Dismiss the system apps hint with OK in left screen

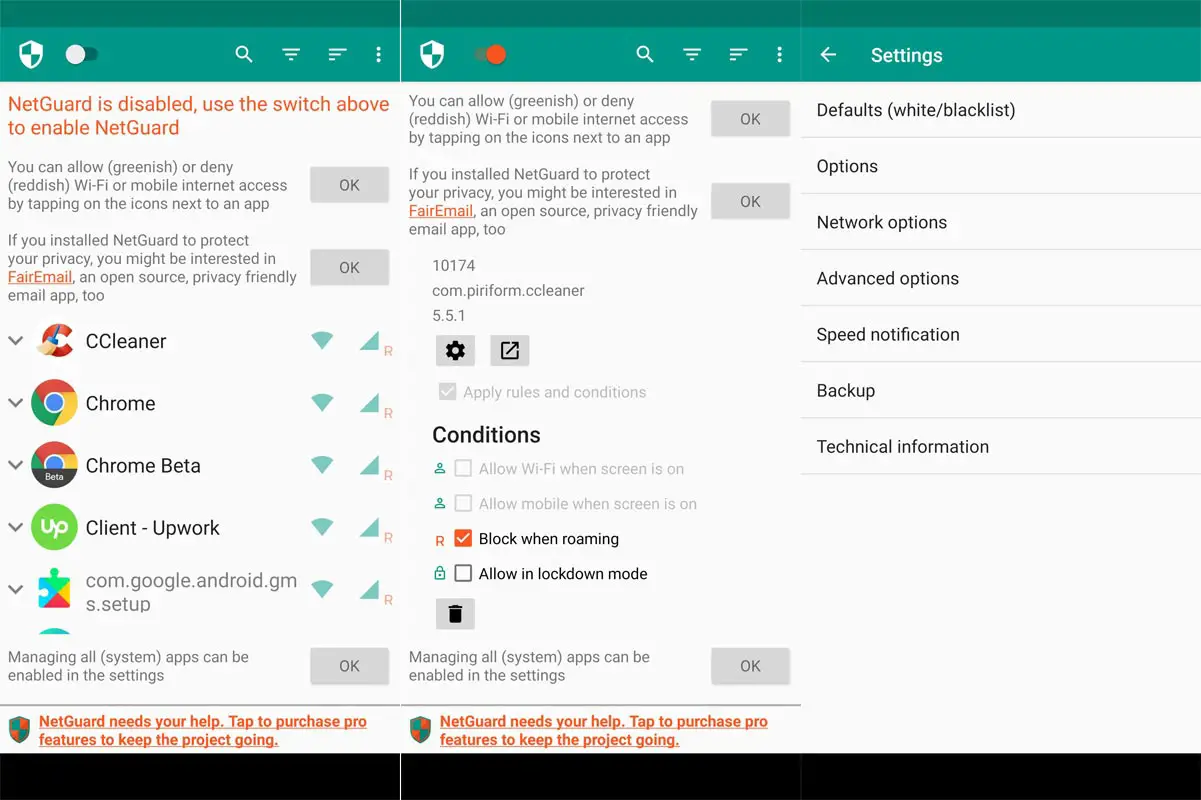click(349, 666)
